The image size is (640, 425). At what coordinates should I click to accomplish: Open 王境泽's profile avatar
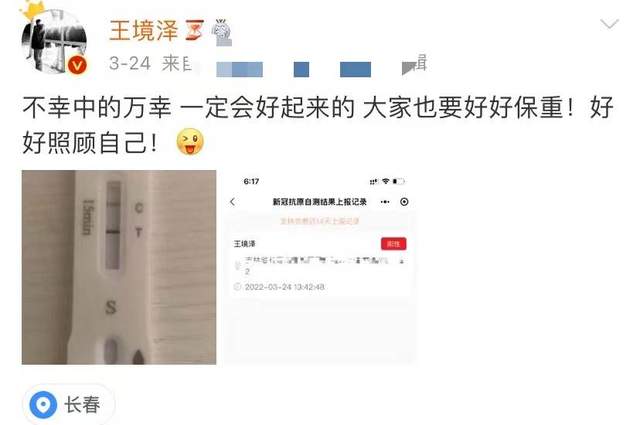pyautogui.click(x=54, y=41)
